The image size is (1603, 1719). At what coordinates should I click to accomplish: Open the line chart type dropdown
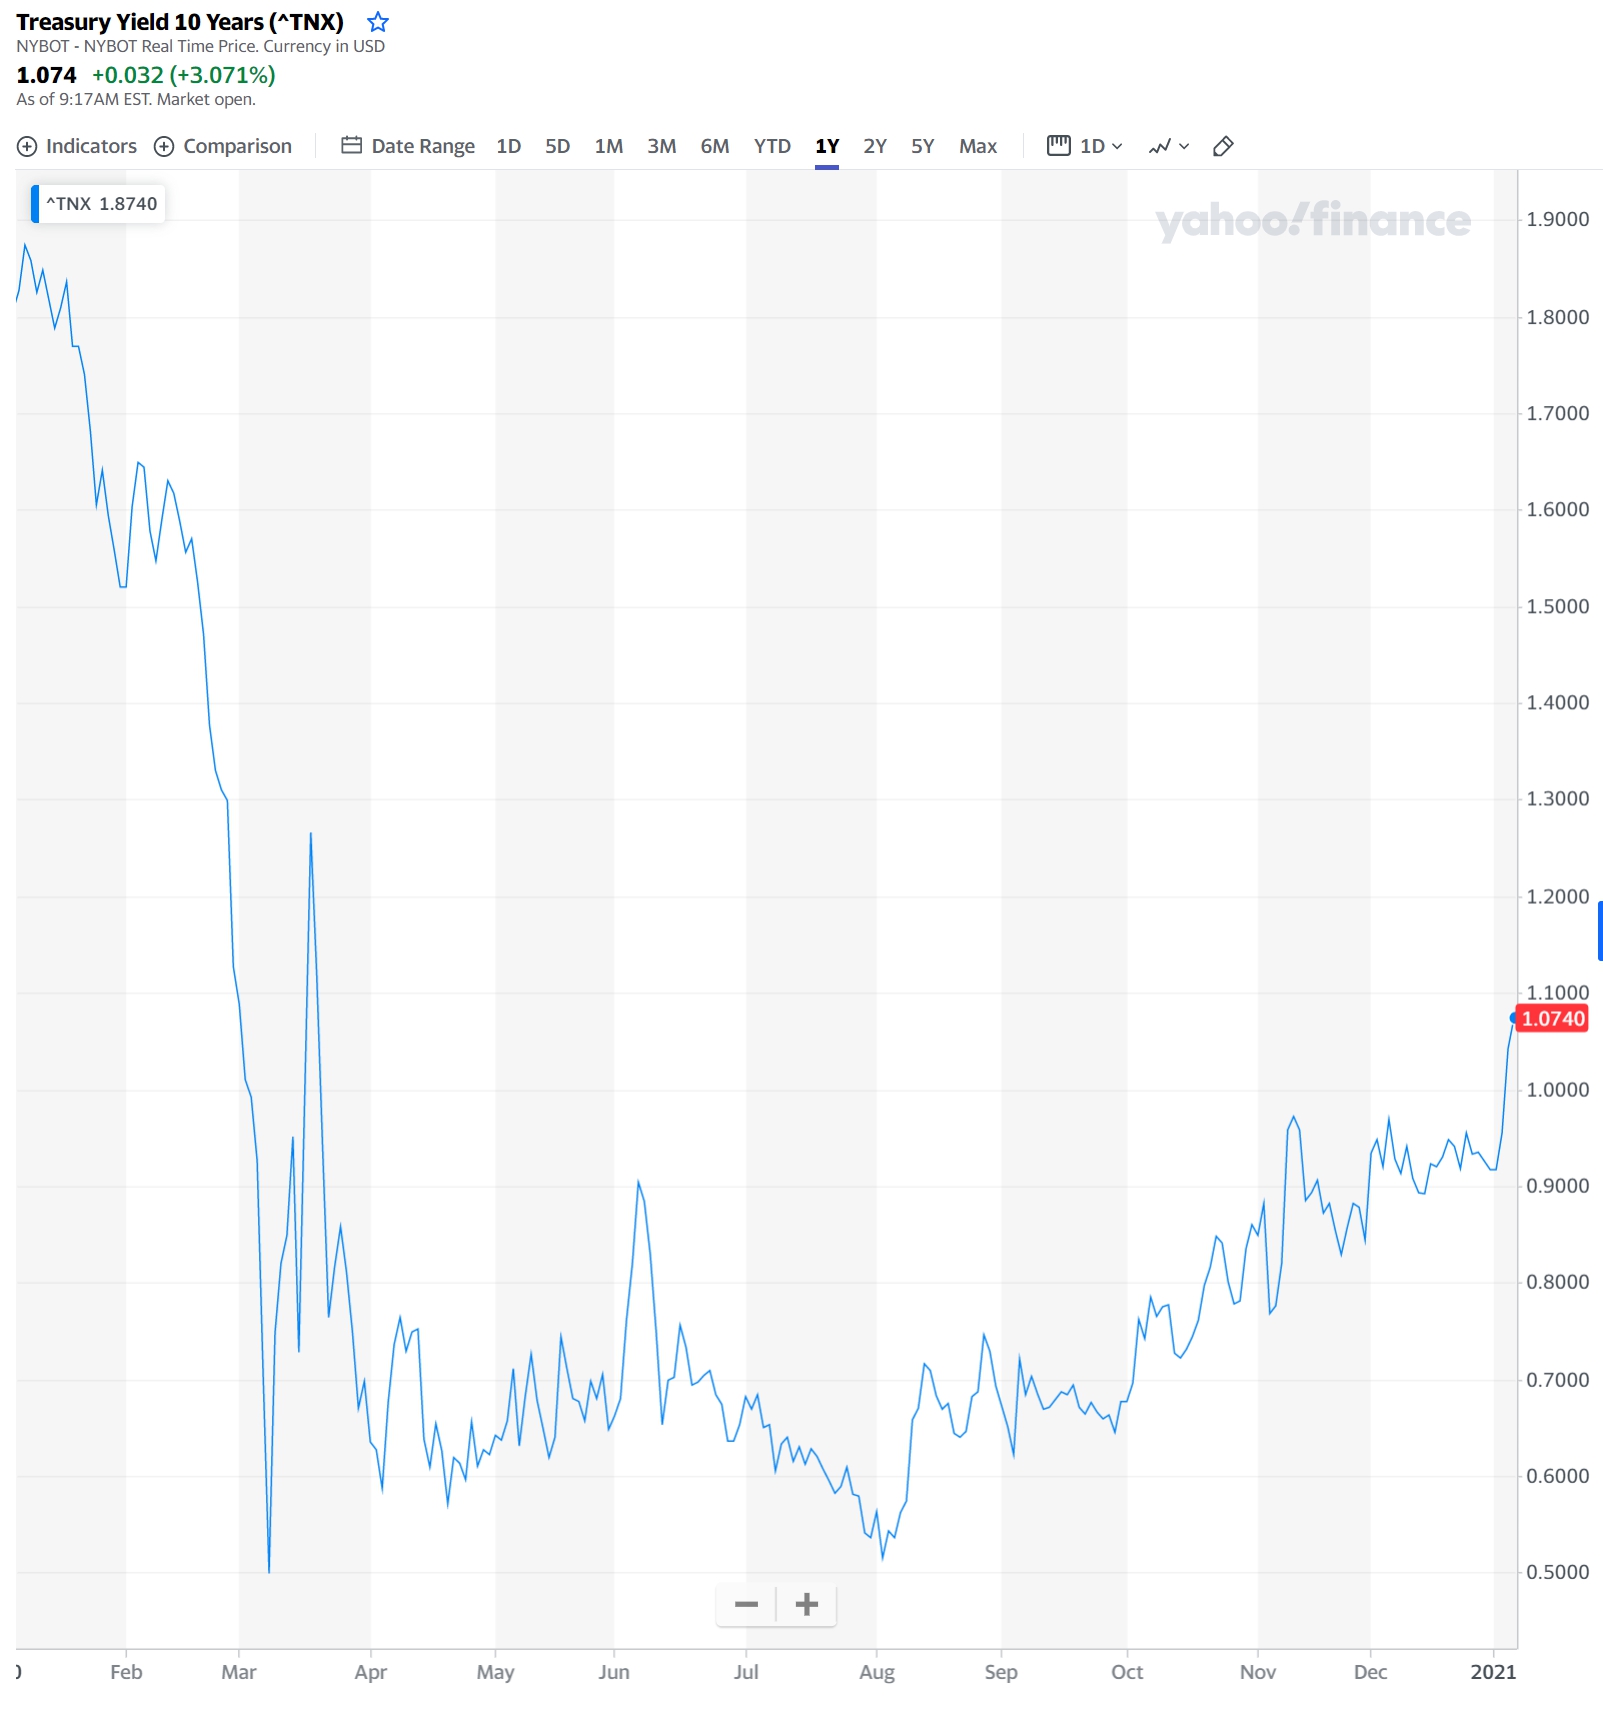[1168, 147]
